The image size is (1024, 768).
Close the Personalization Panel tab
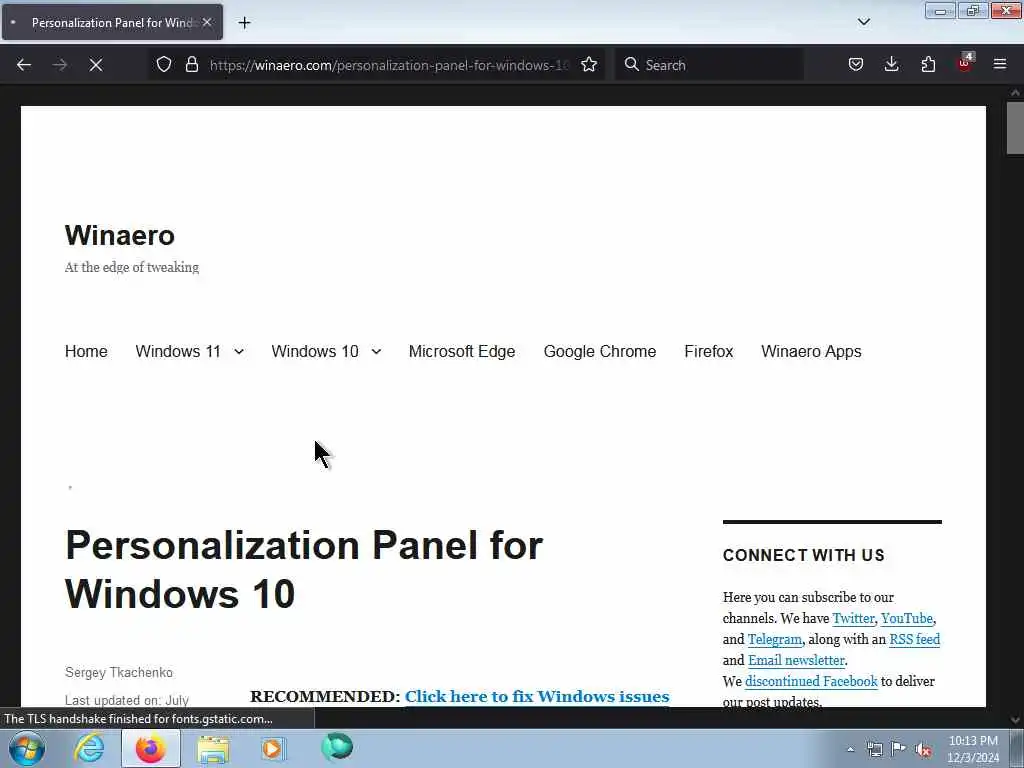[207, 22]
